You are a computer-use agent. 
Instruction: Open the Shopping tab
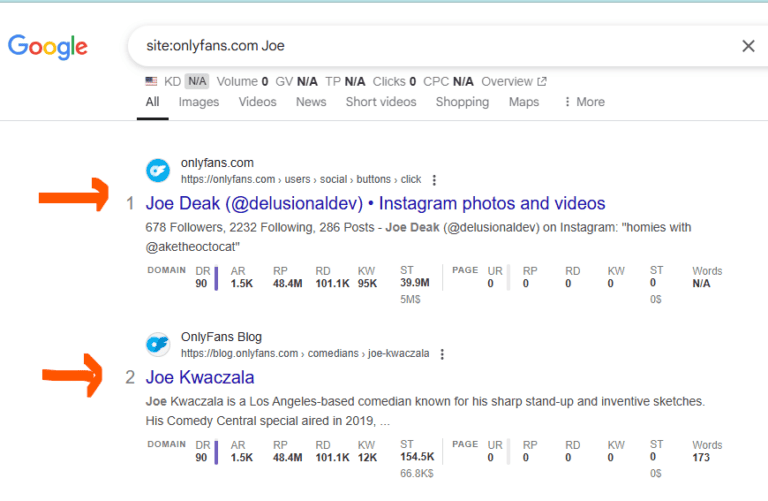click(x=462, y=102)
